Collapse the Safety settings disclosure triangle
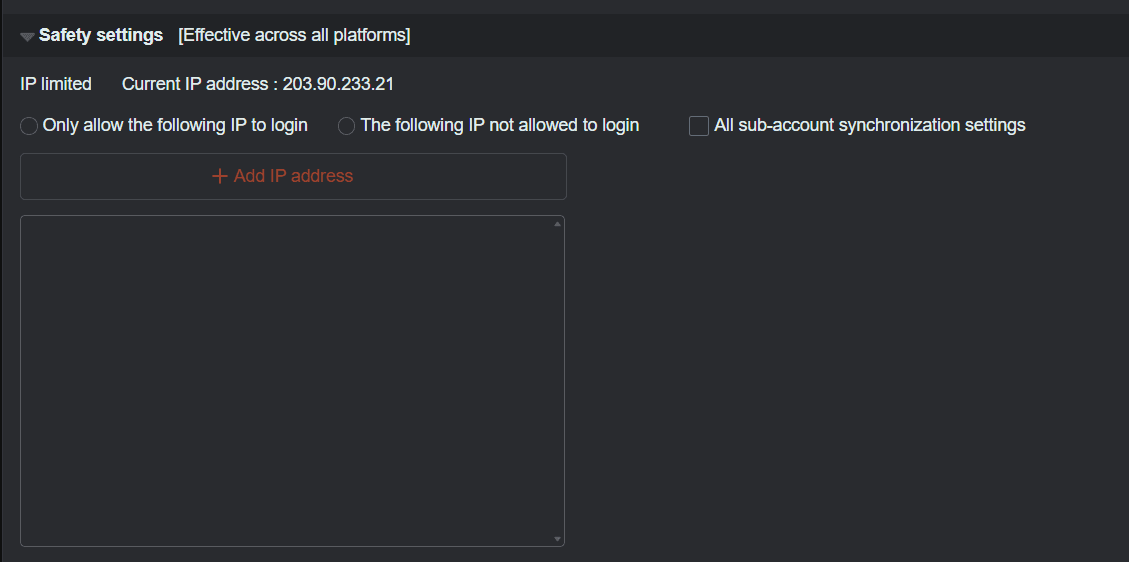The image size is (1129, 562). tap(27, 37)
